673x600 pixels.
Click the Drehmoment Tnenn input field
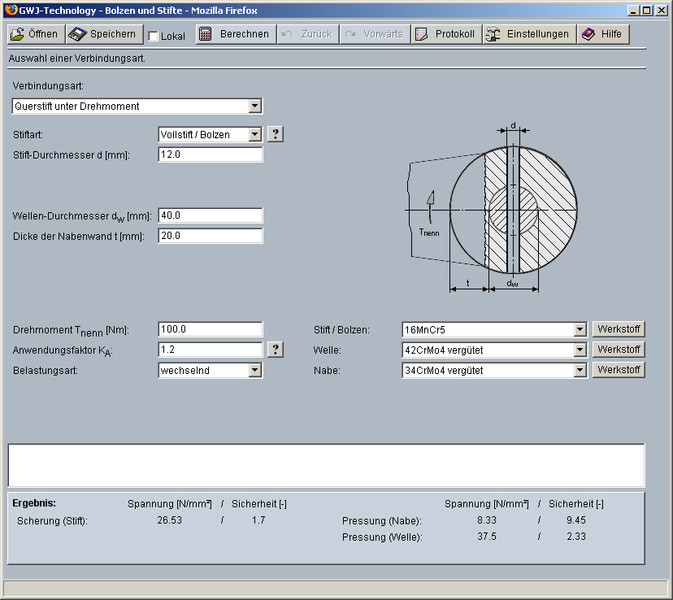[x=210, y=330]
